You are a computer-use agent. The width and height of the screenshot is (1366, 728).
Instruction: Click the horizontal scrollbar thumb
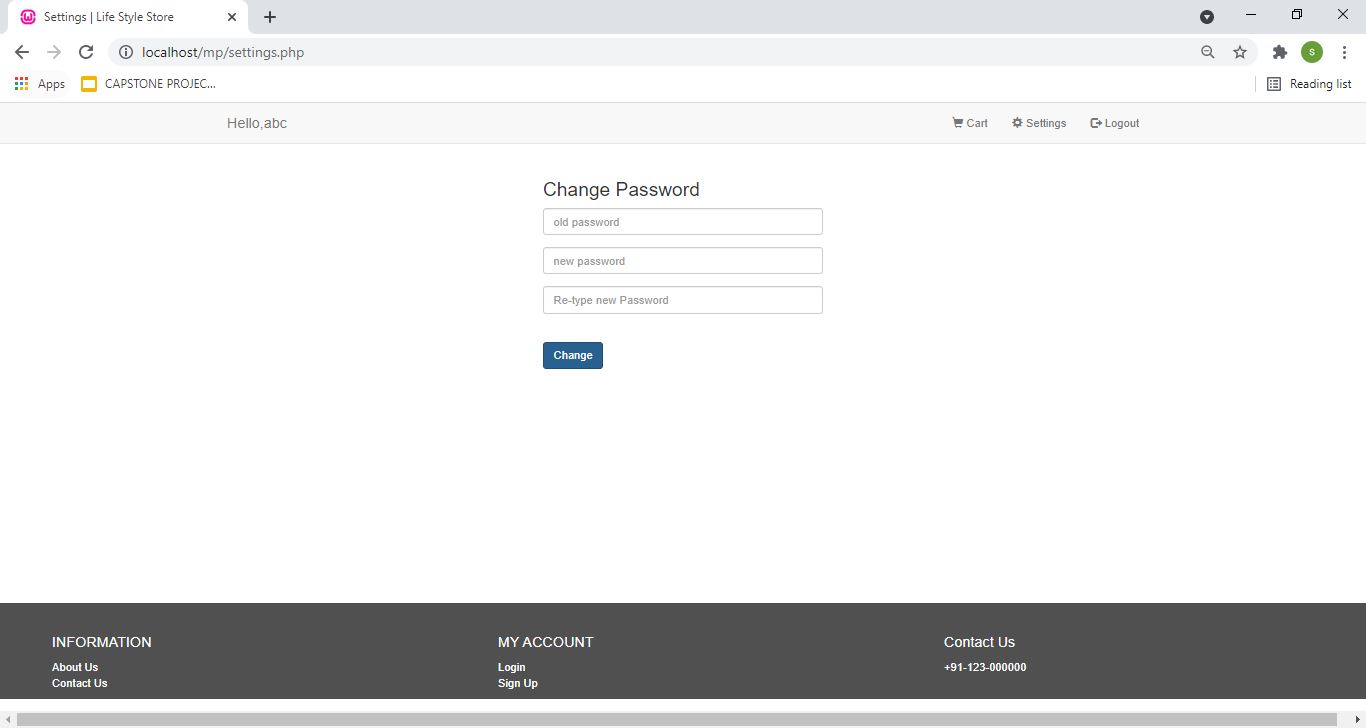677,720
